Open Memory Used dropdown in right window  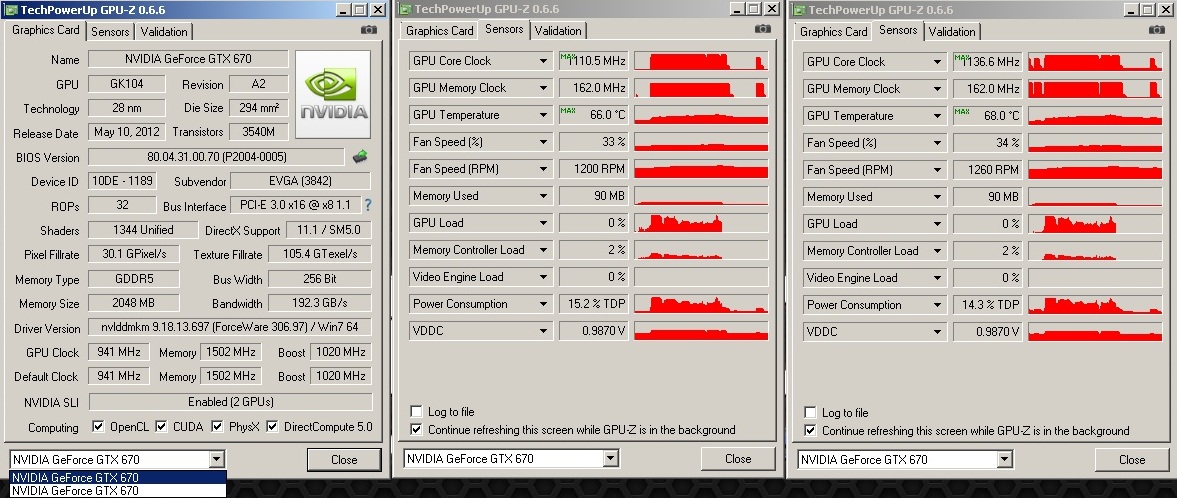point(938,197)
